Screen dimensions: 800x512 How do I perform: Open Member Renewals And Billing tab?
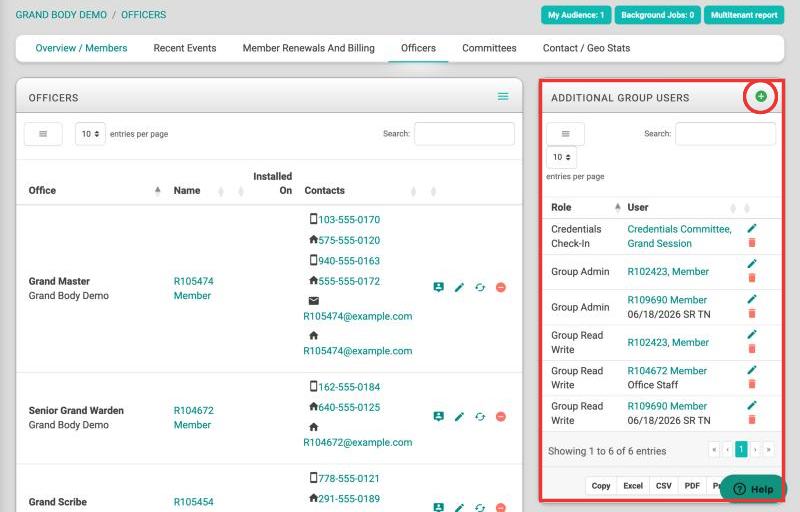click(x=308, y=48)
